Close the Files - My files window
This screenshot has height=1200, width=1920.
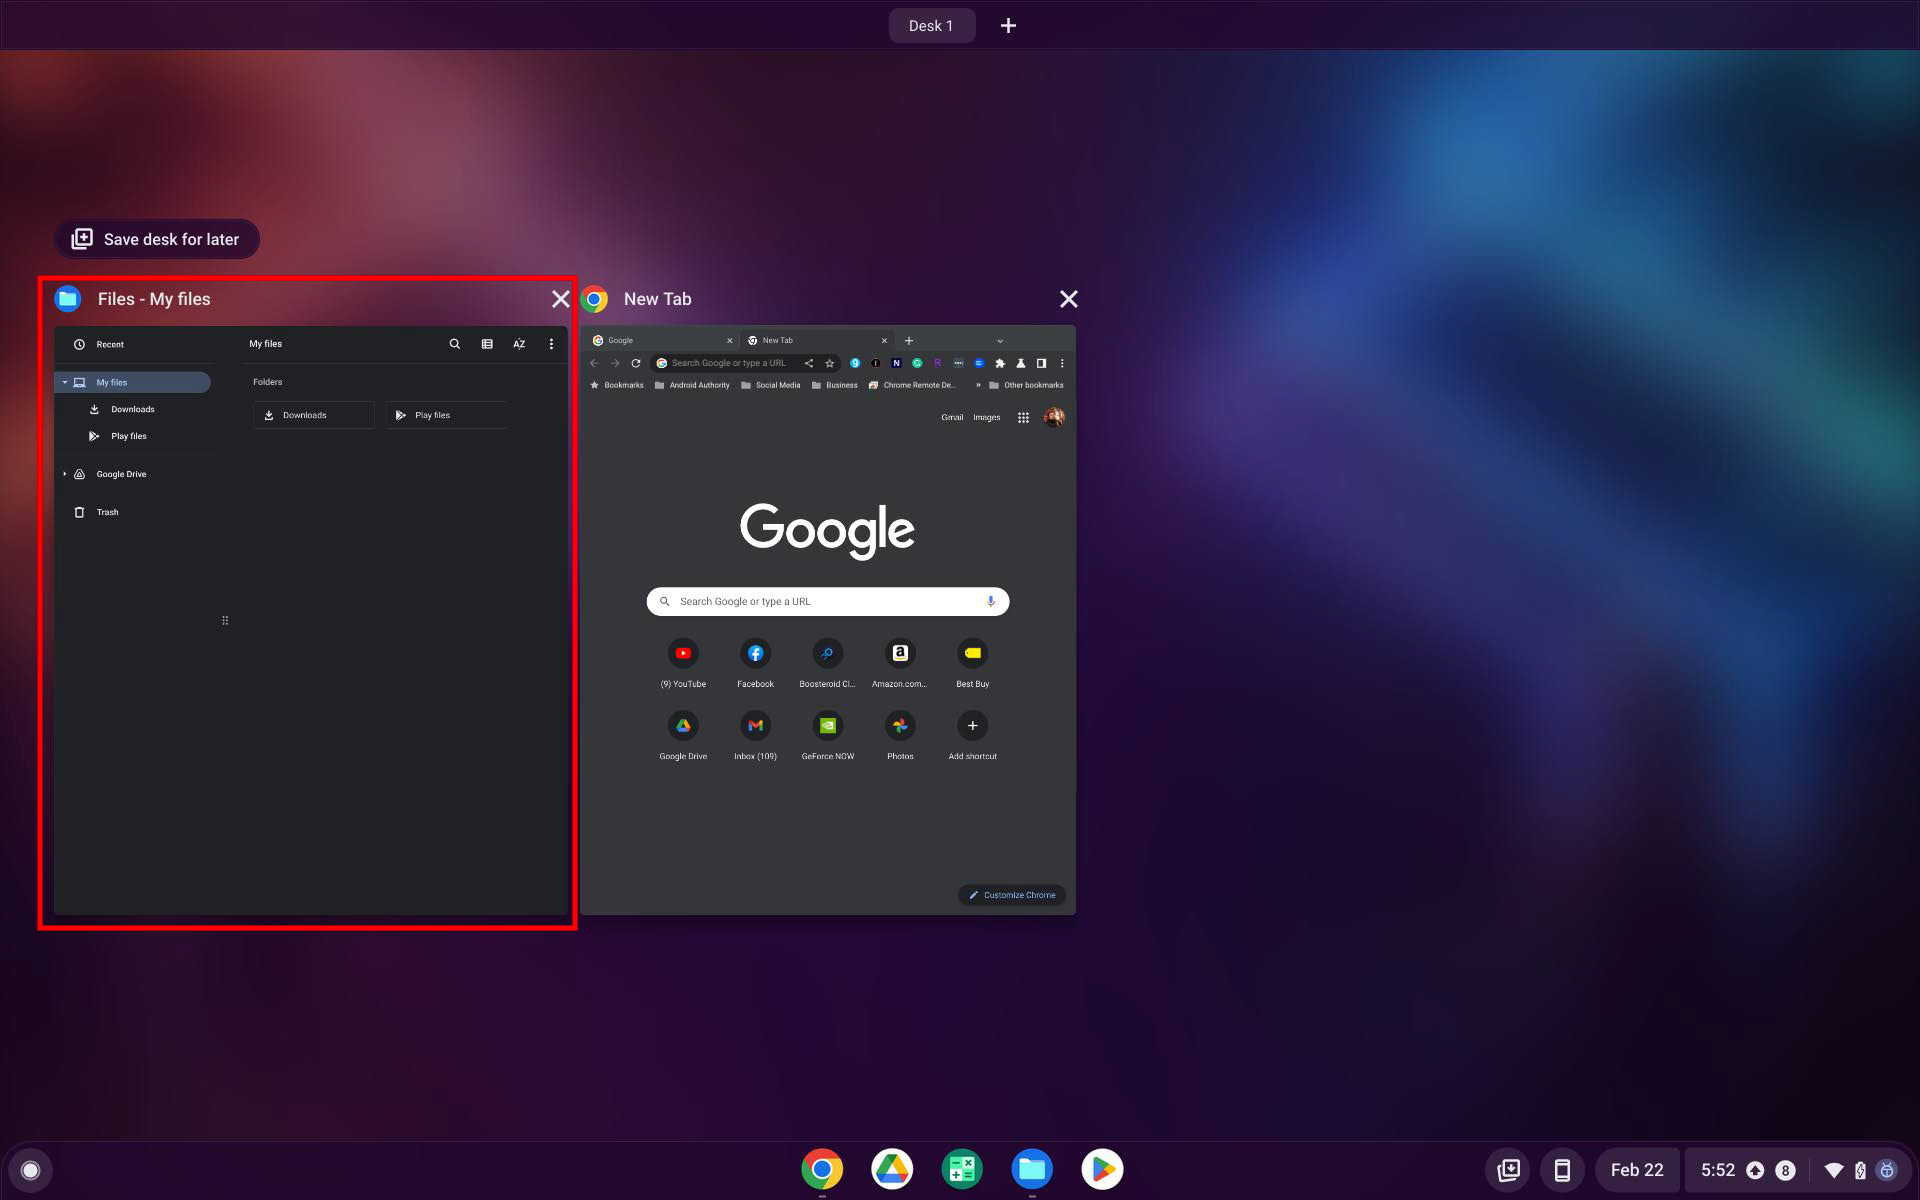click(x=560, y=299)
